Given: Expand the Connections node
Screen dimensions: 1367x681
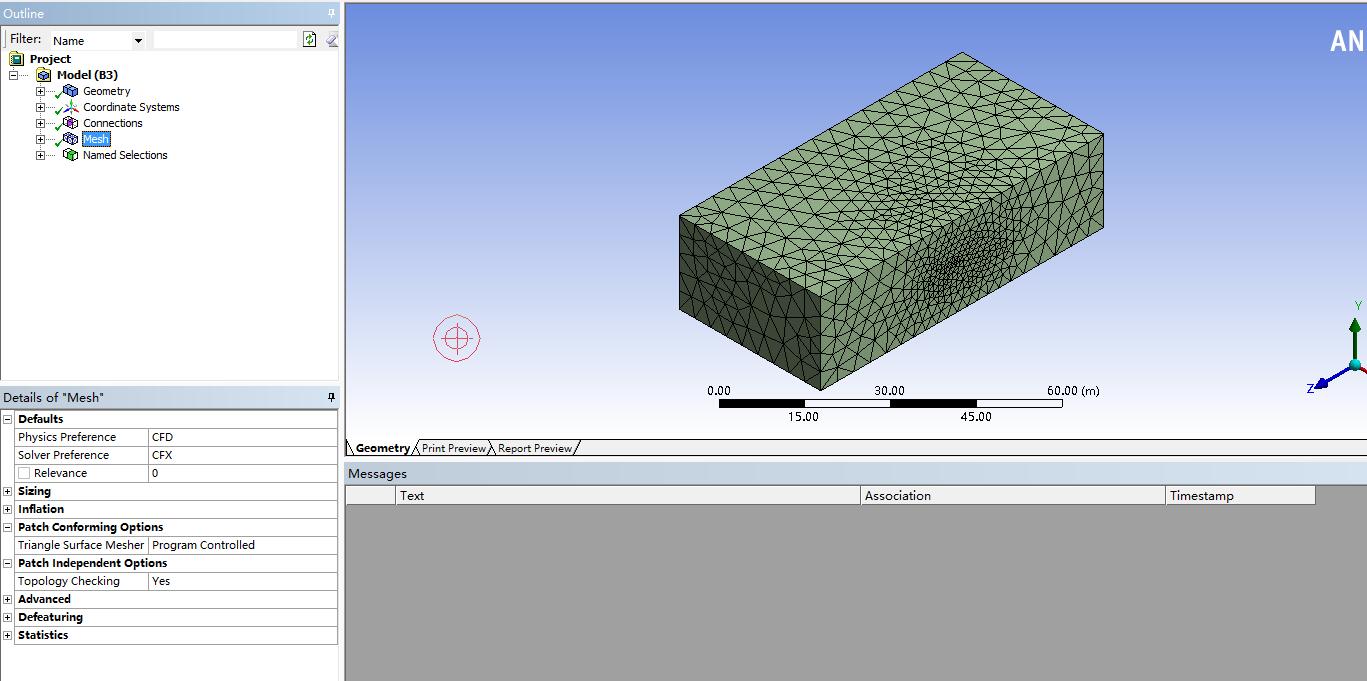Looking at the screenshot, I should 40,123.
